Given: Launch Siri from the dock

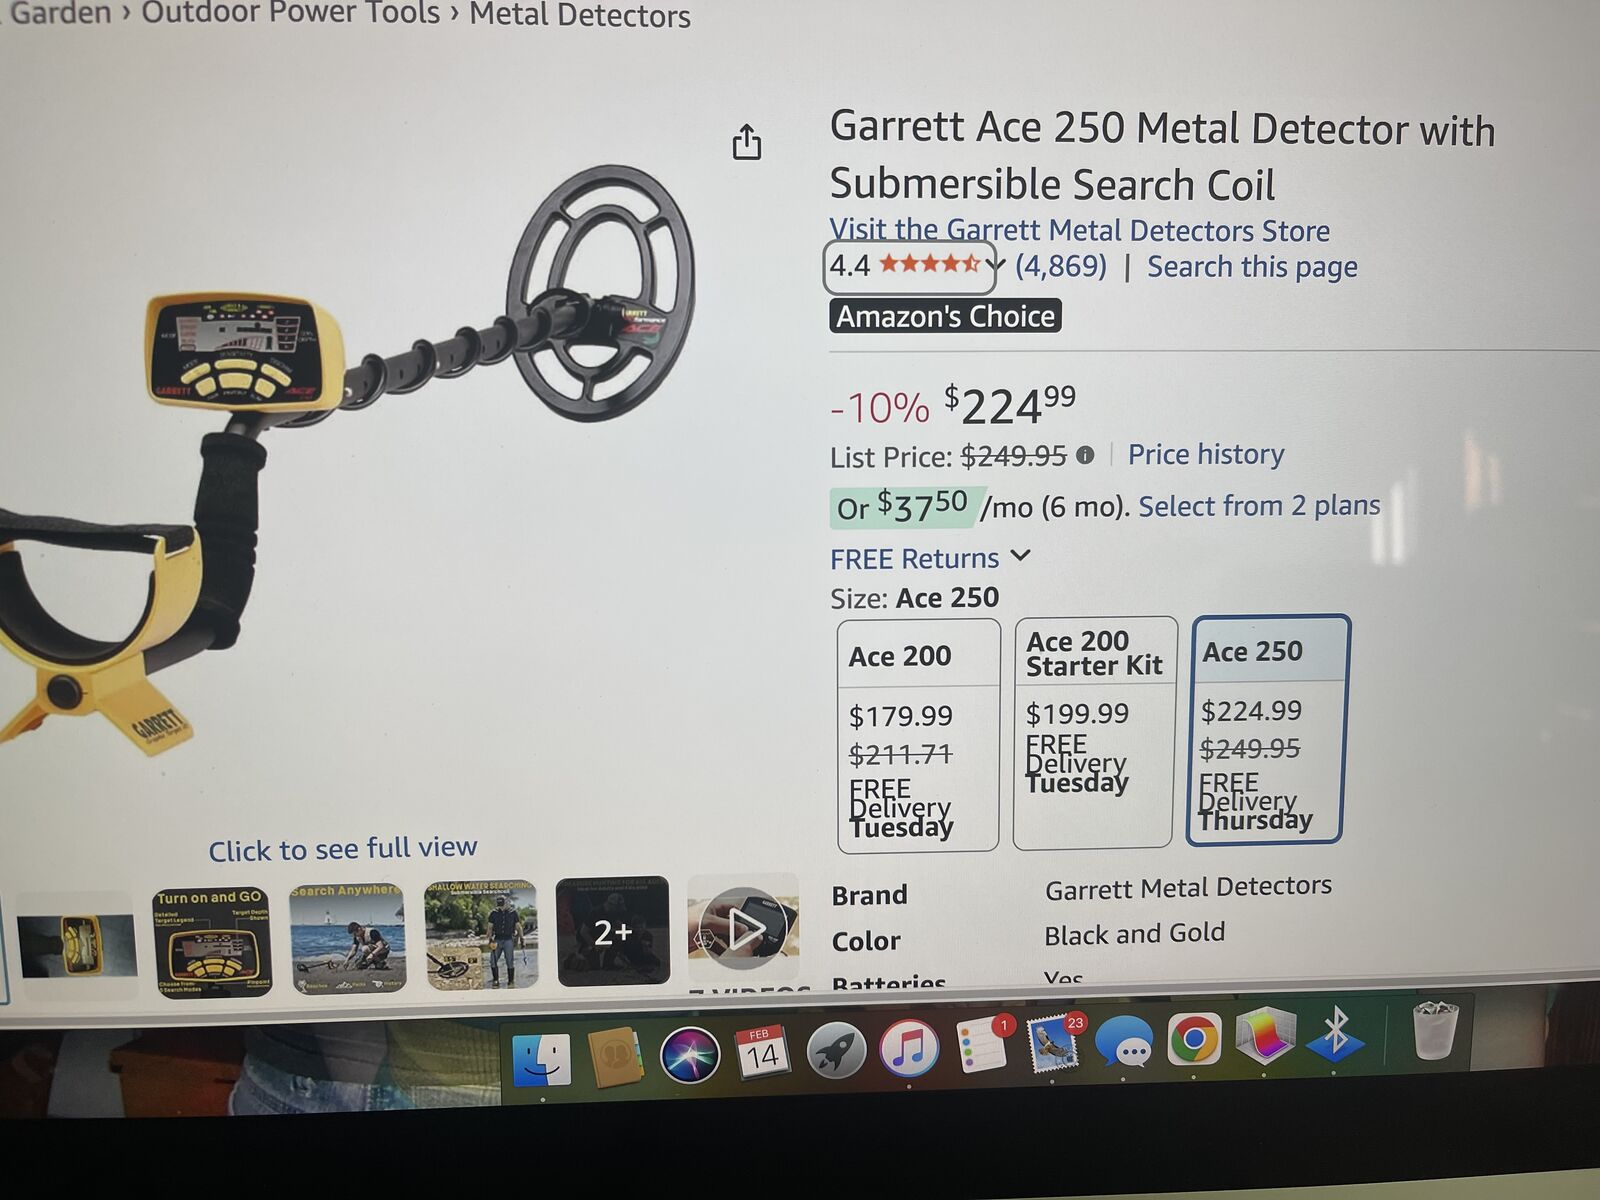Looking at the screenshot, I should click(690, 1054).
